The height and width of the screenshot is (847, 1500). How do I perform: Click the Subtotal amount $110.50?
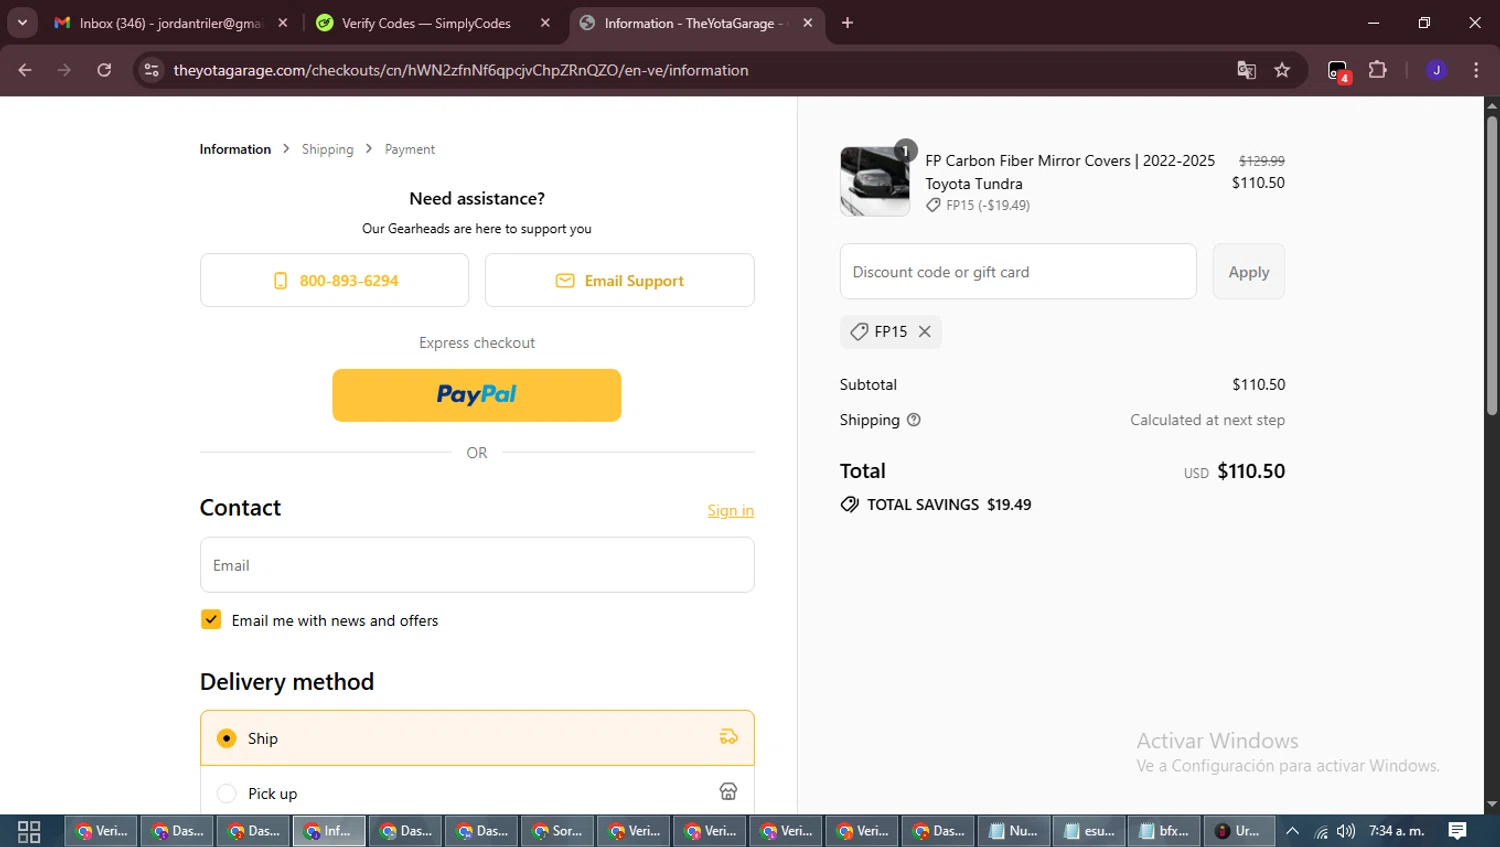1258,384
